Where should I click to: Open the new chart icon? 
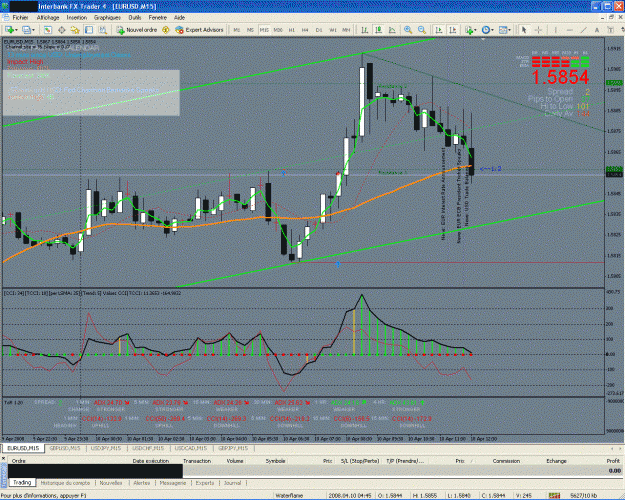pyautogui.click(x=9, y=30)
